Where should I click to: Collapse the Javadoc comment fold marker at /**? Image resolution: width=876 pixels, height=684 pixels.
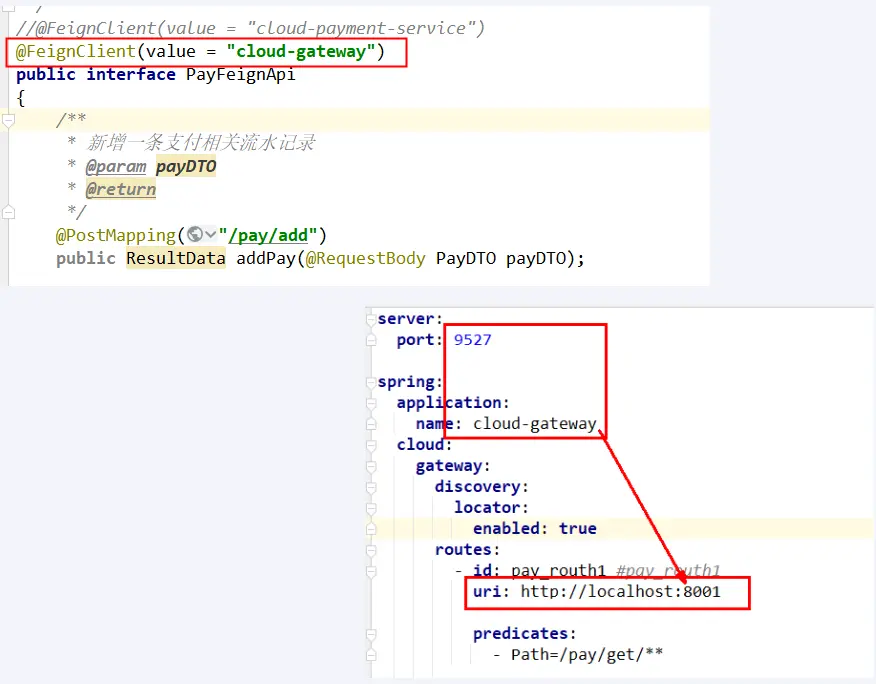[x=9, y=120]
